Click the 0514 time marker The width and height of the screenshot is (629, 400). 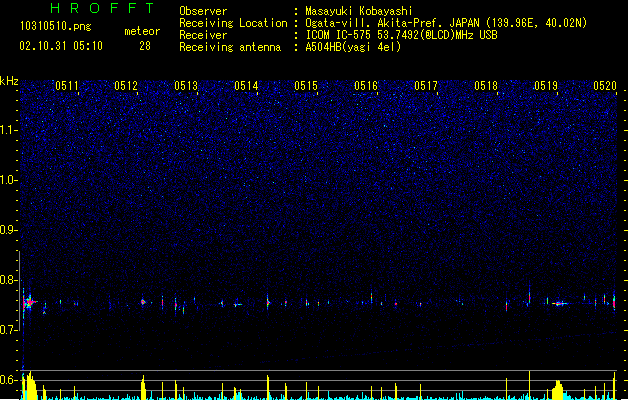coord(246,86)
